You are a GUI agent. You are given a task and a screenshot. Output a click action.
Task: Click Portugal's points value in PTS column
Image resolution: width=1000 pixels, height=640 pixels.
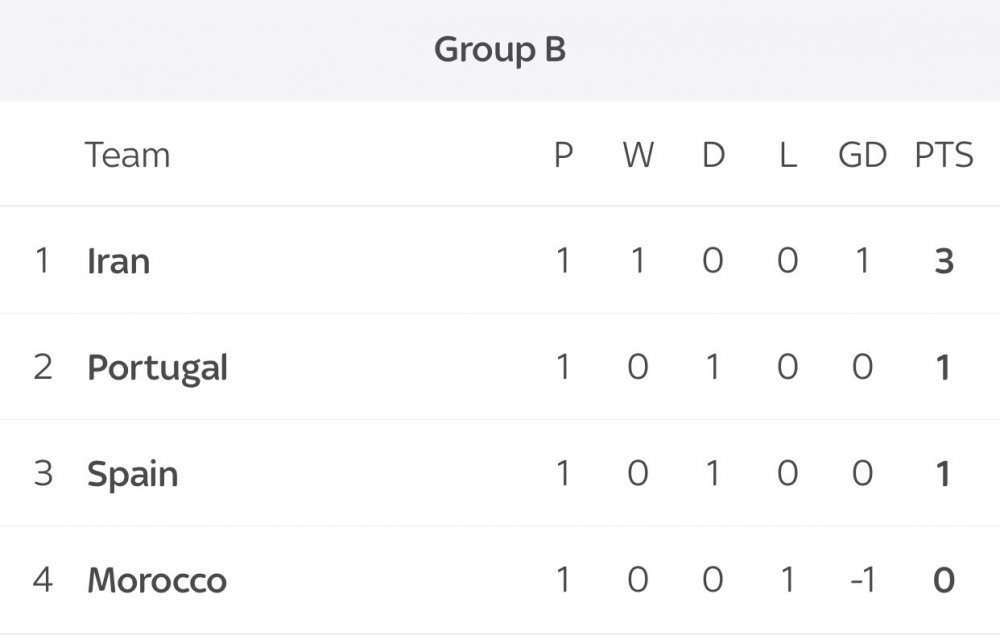(x=943, y=368)
